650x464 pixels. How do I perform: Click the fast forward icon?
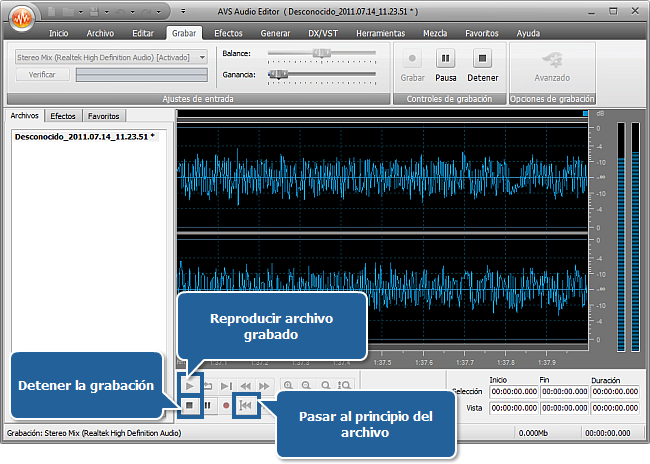point(264,385)
